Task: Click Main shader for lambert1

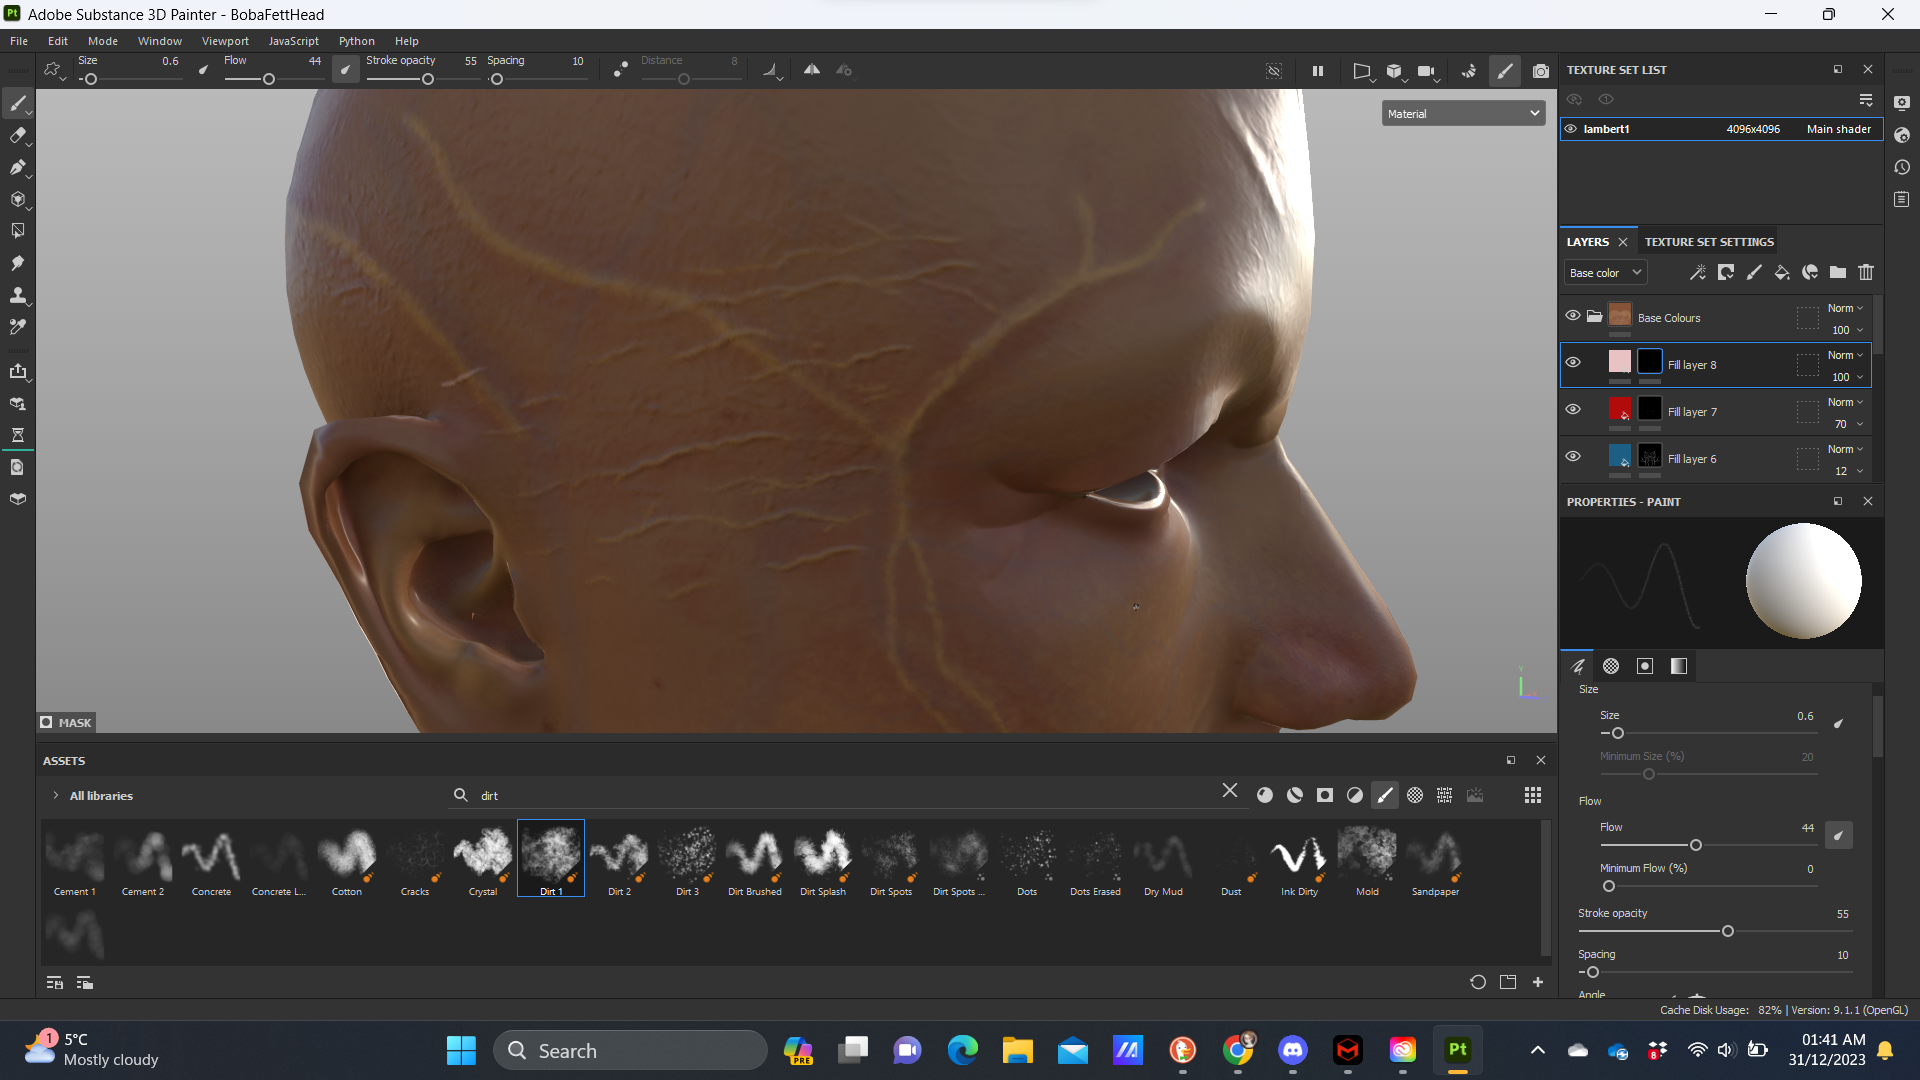Action: tap(1839, 129)
